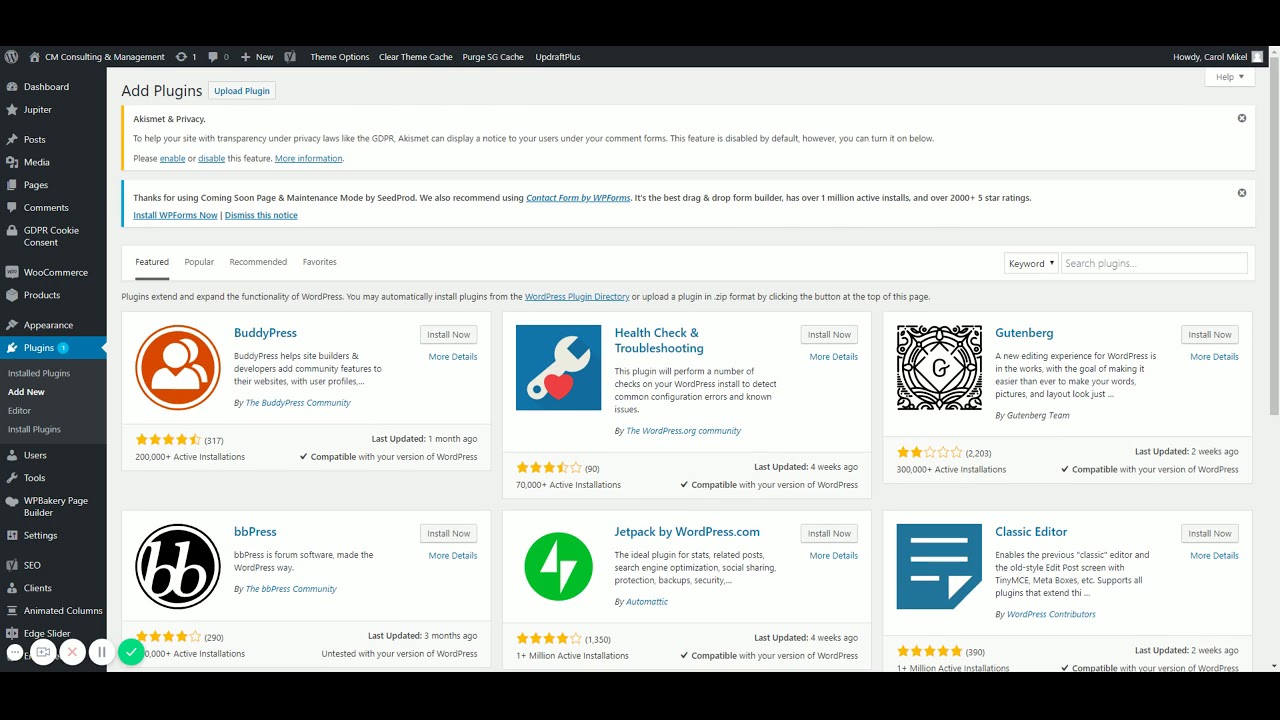The width and height of the screenshot is (1280, 720).
Task: Click the Install WPForms Now link
Action: (175, 215)
